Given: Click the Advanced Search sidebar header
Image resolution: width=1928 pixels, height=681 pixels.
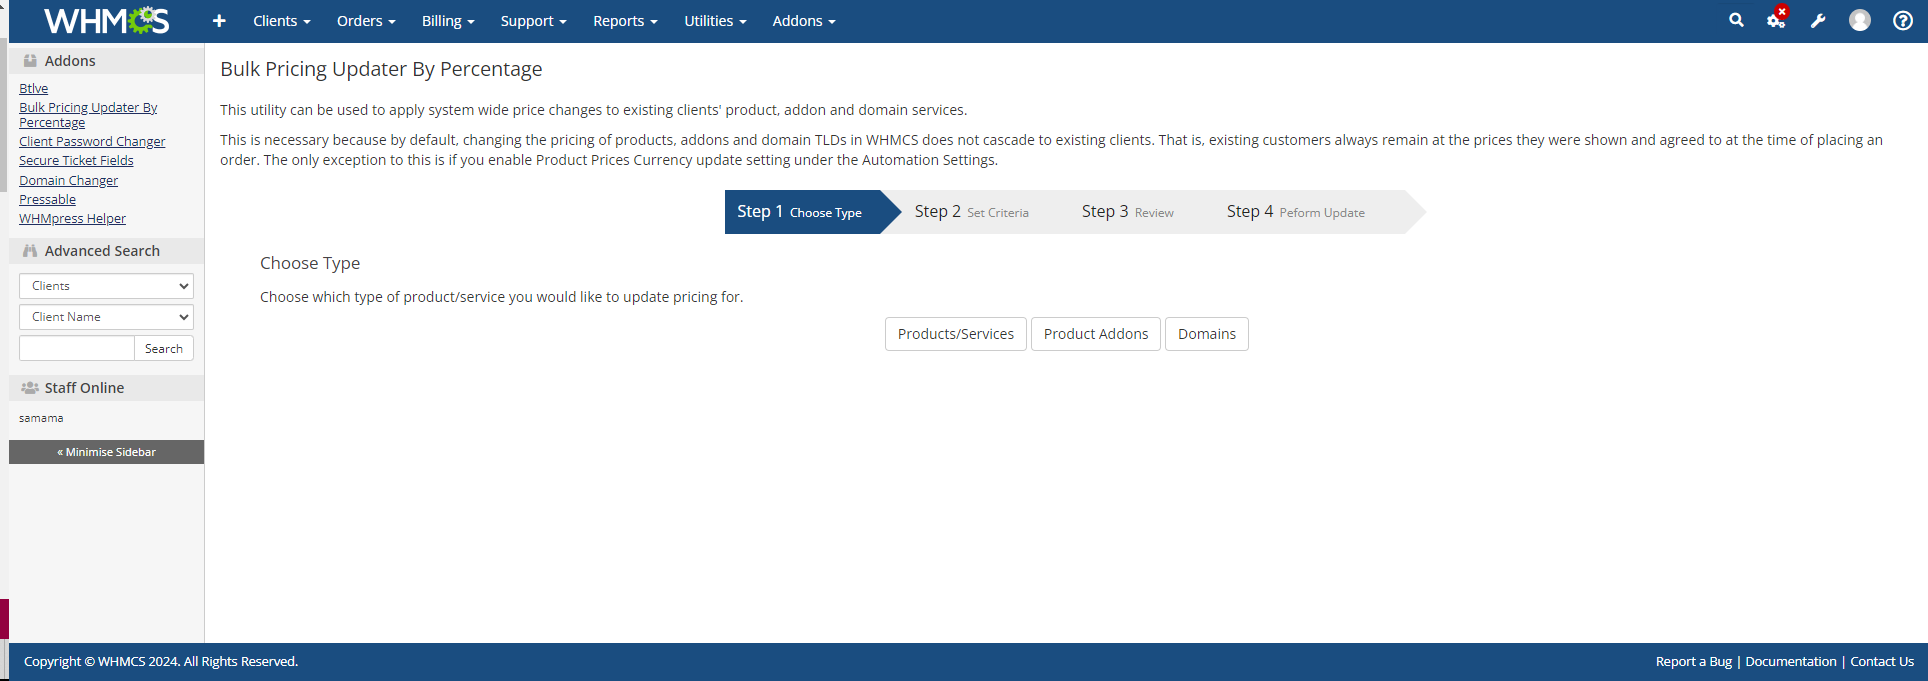Looking at the screenshot, I should pyautogui.click(x=106, y=251).
